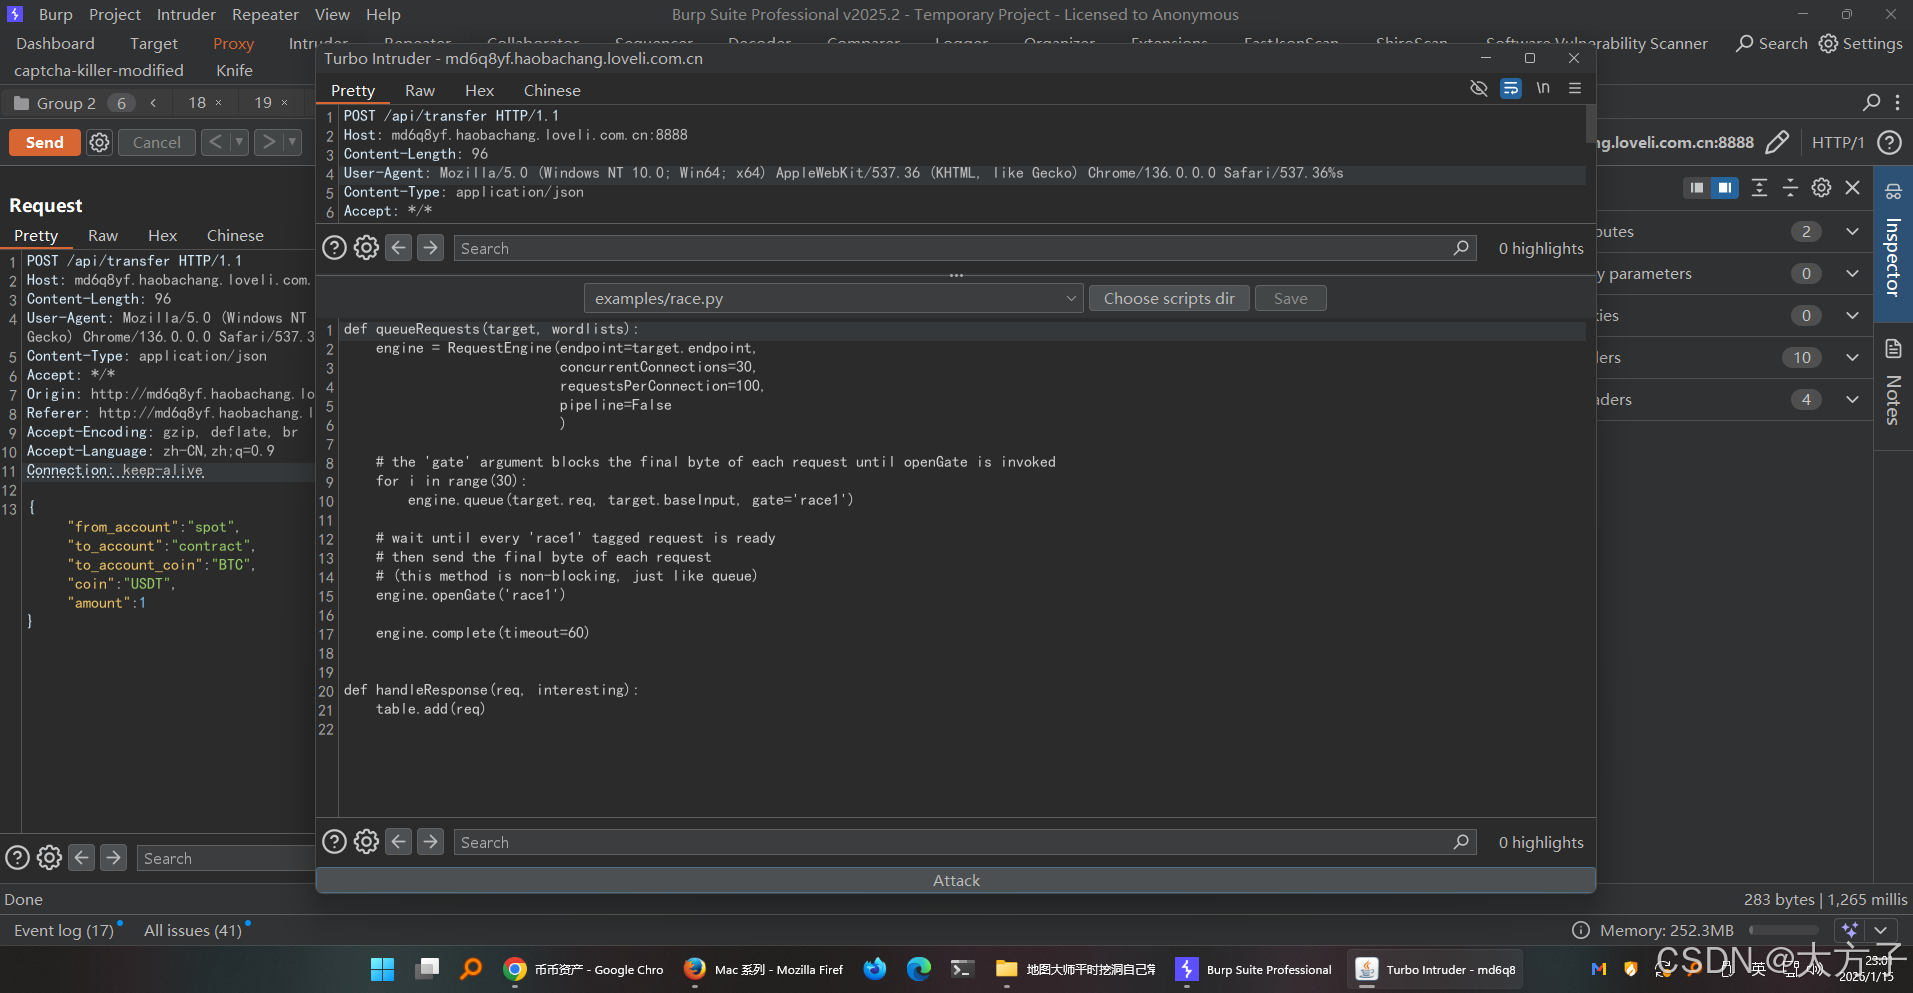Screen dimensions: 1913x993
Task: Open the back-history dropdown arrow
Action: click(239, 142)
